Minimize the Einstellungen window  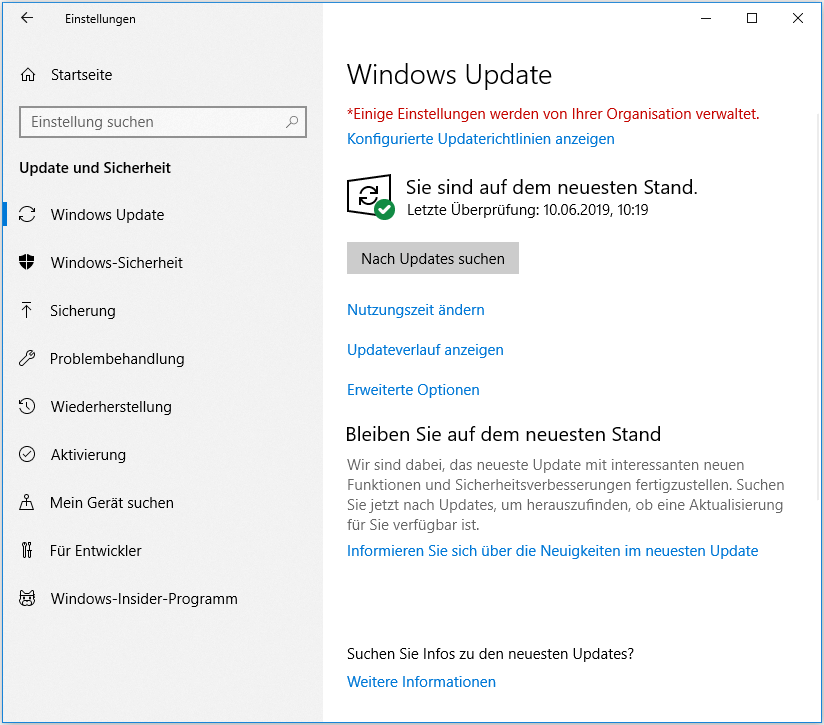[x=706, y=18]
